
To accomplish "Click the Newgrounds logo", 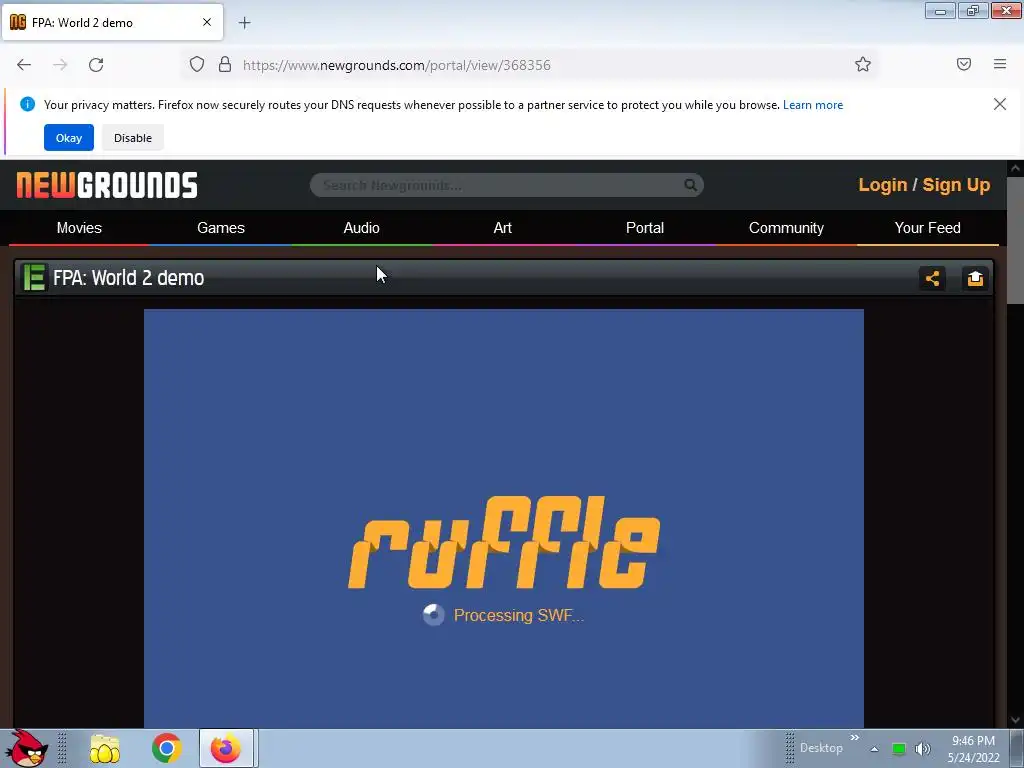I will [107, 185].
